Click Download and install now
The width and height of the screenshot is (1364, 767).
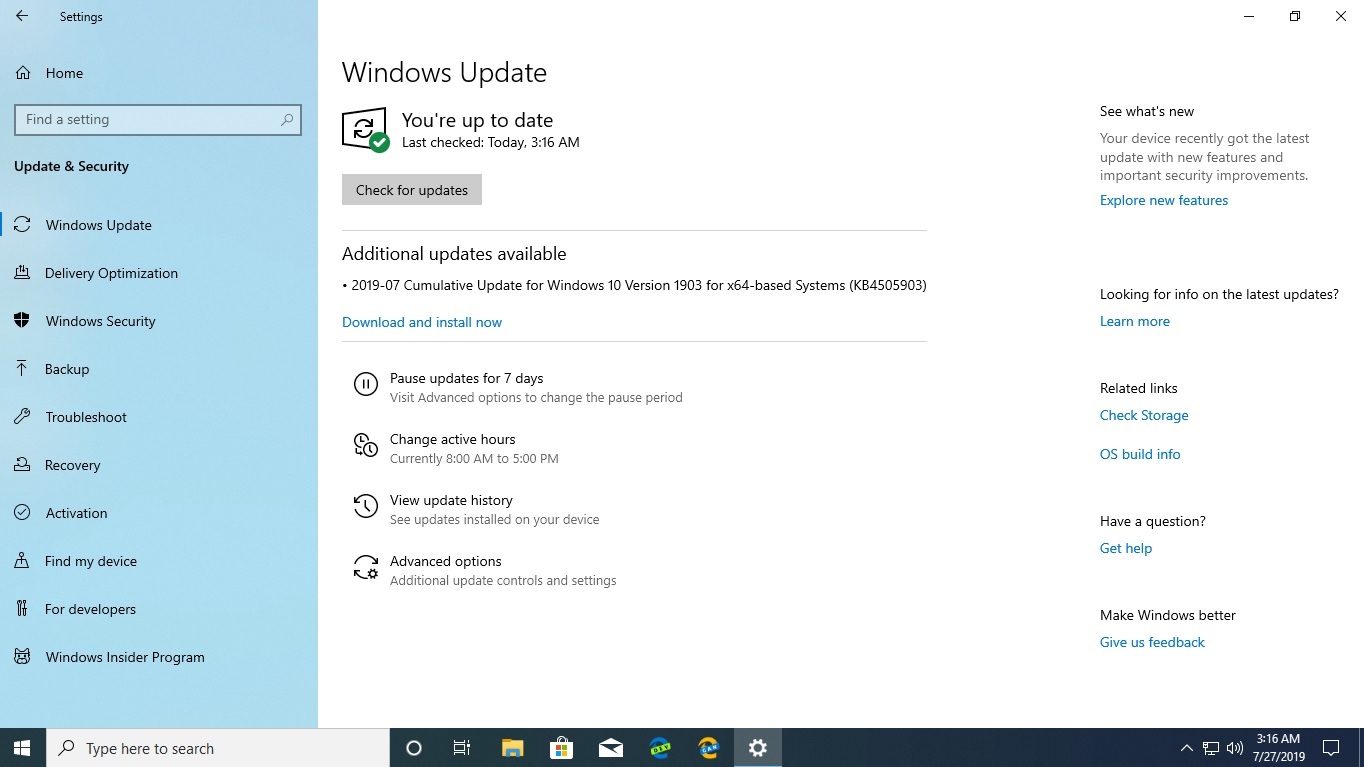pyautogui.click(x=422, y=322)
